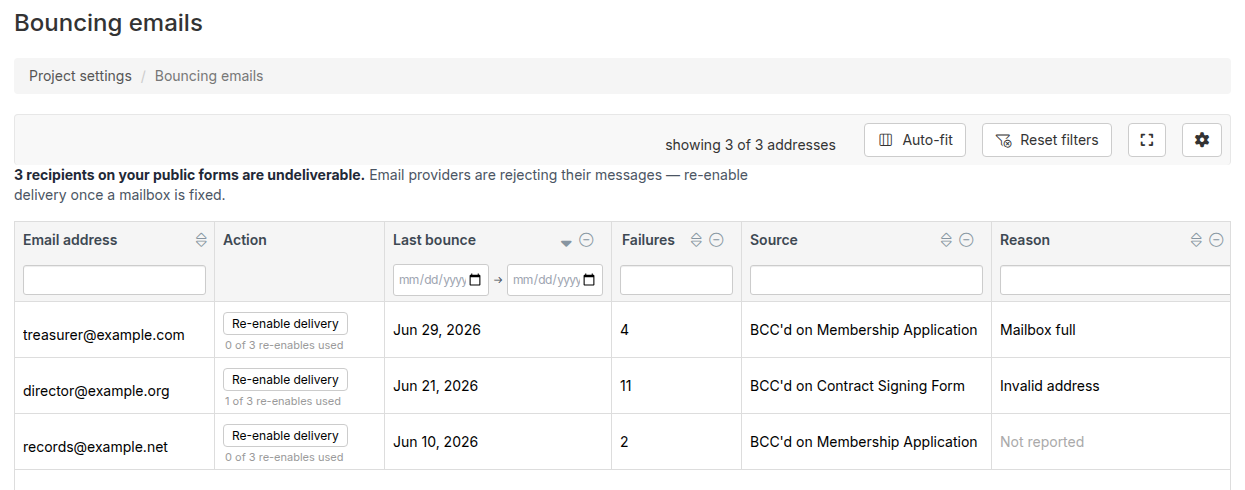Re-enable delivery for treasurer@example.com

[x=285, y=323]
